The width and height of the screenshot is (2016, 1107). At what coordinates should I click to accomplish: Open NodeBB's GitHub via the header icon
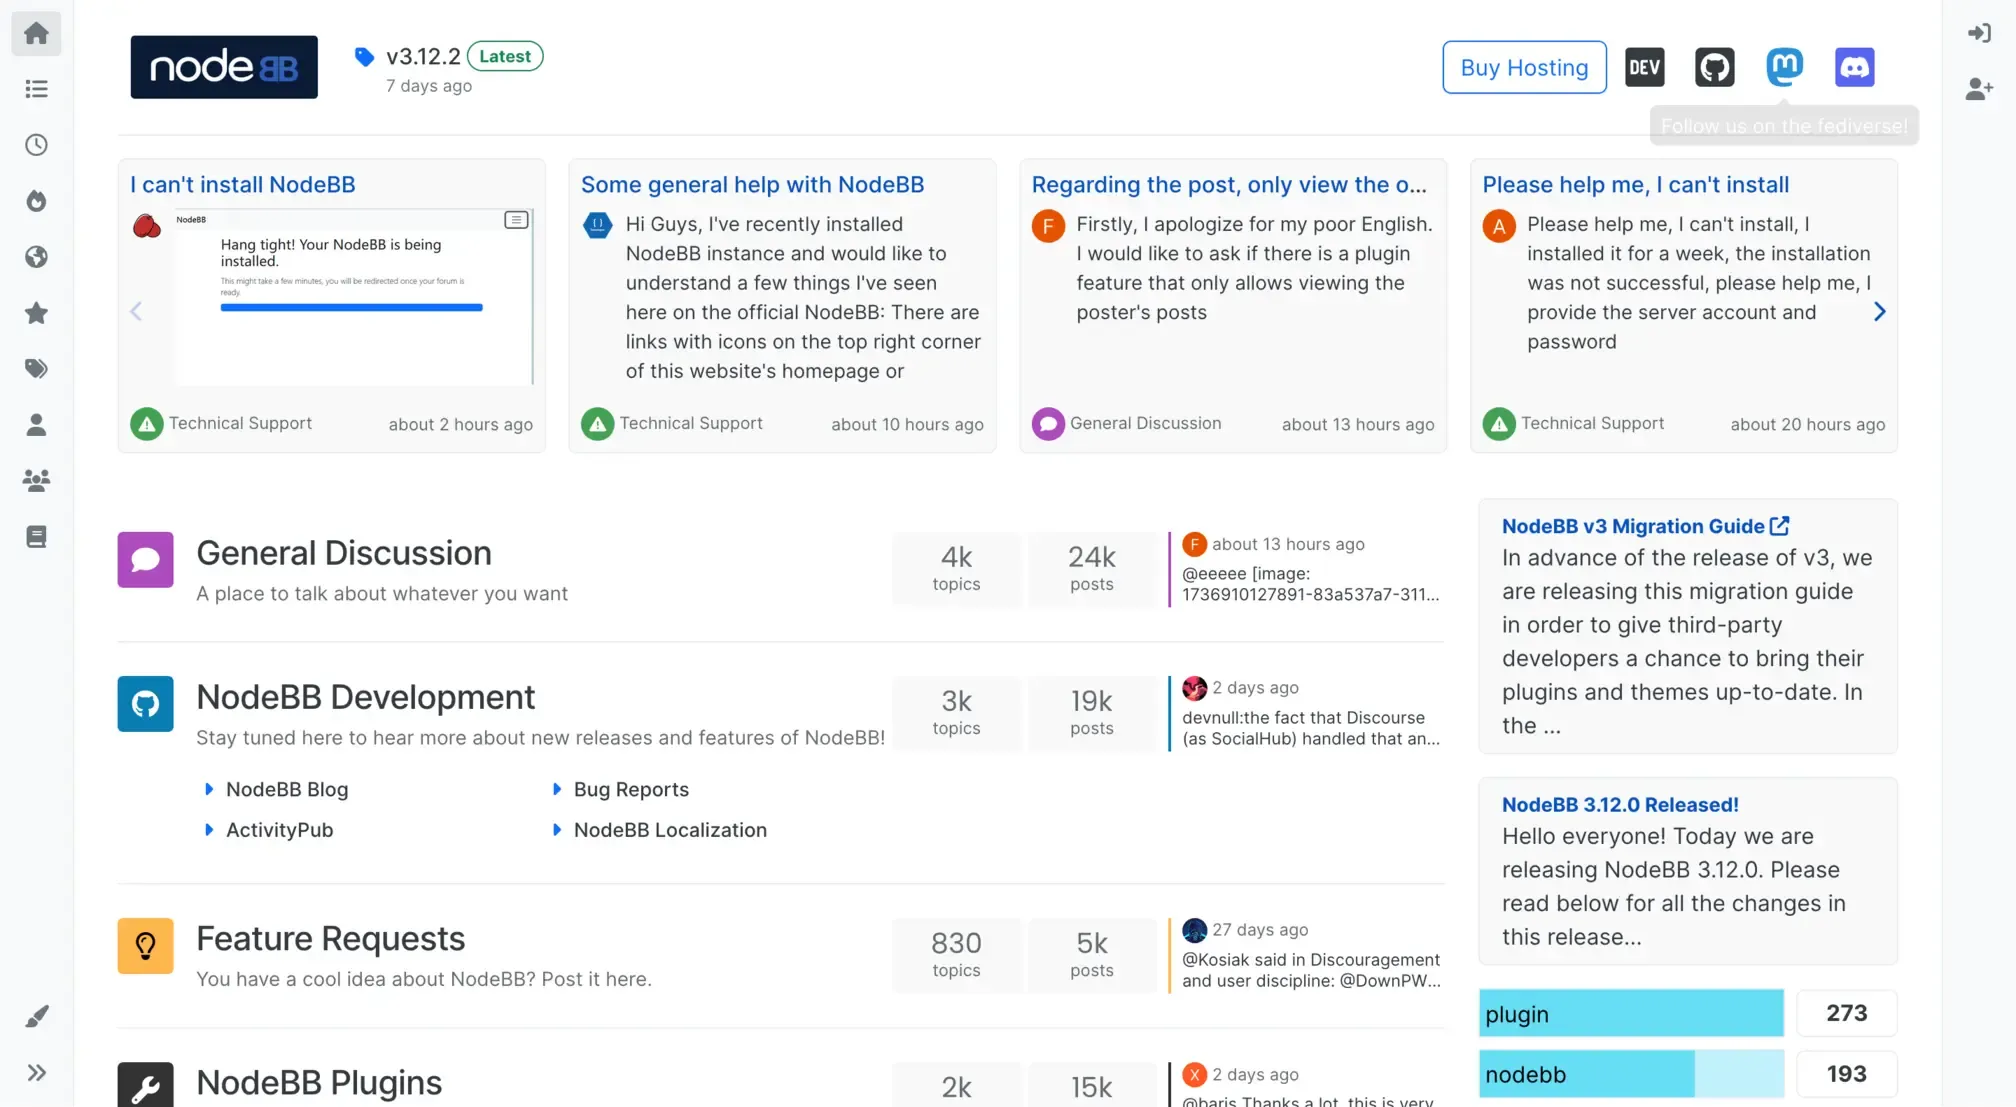(1714, 66)
